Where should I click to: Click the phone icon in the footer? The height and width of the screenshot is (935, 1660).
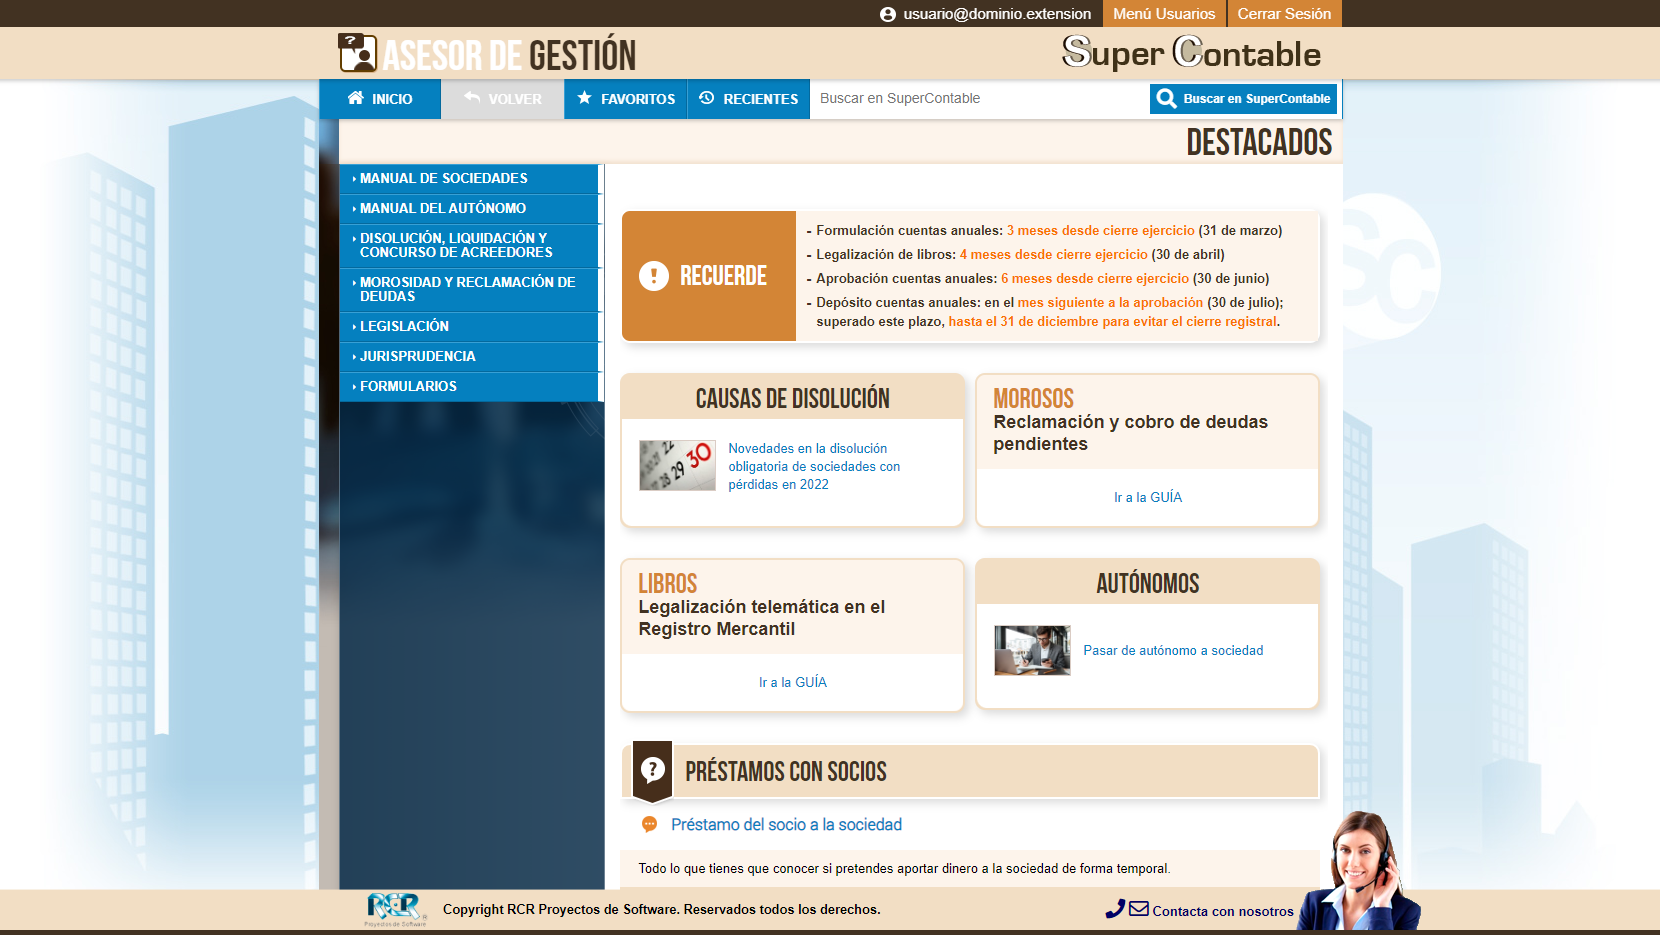coord(1115,909)
